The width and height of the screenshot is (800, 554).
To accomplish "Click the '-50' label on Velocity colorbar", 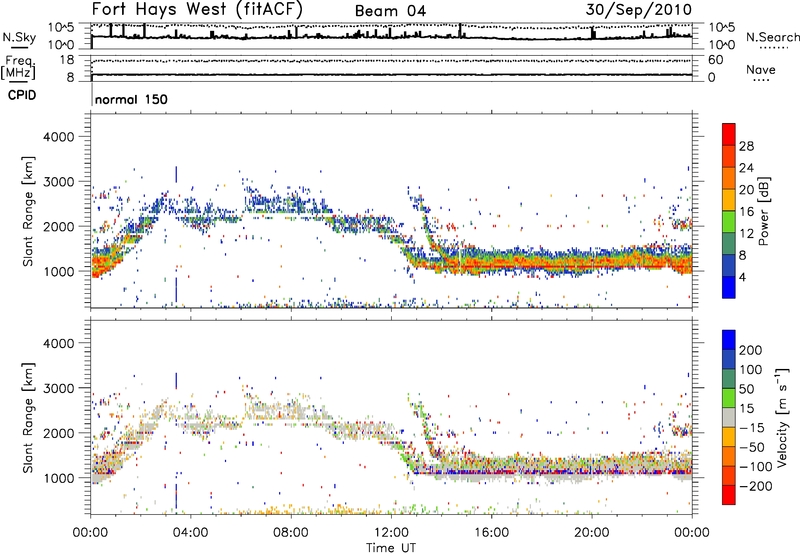I will pos(751,447).
